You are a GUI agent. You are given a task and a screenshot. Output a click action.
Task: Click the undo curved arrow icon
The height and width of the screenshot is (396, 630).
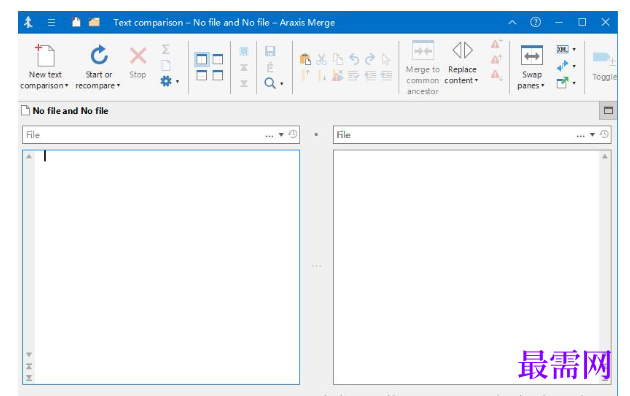[354, 59]
